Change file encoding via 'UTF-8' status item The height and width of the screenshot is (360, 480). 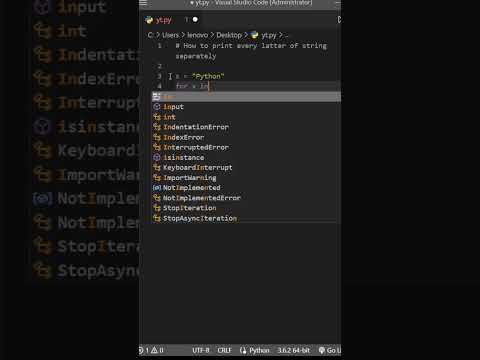[201, 350]
